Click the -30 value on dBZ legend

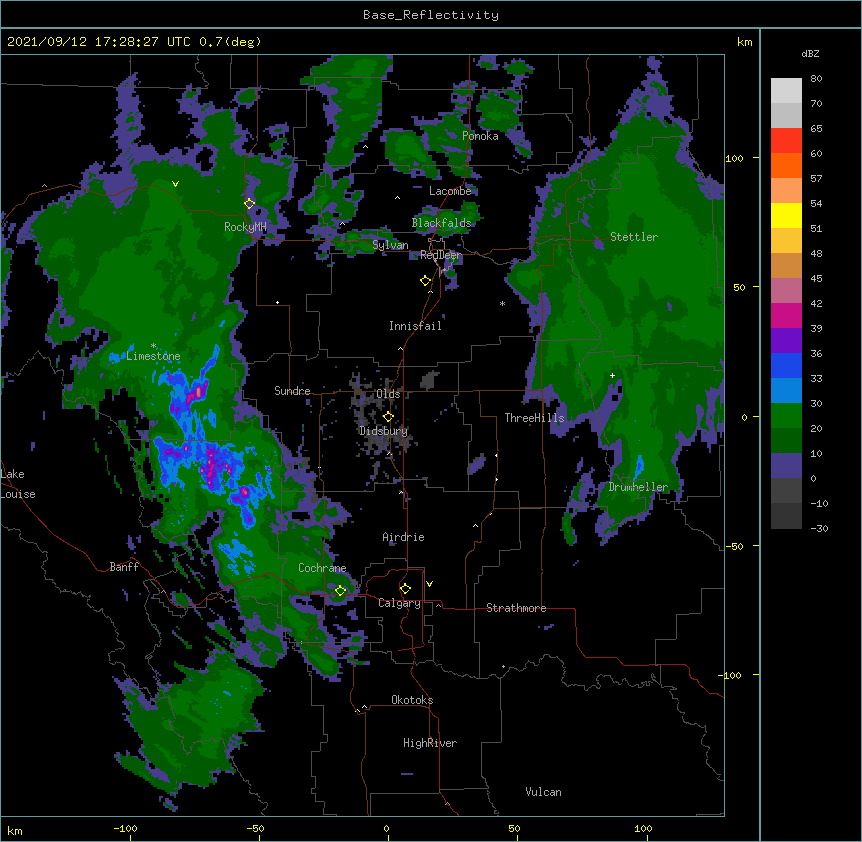(x=819, y=528)
